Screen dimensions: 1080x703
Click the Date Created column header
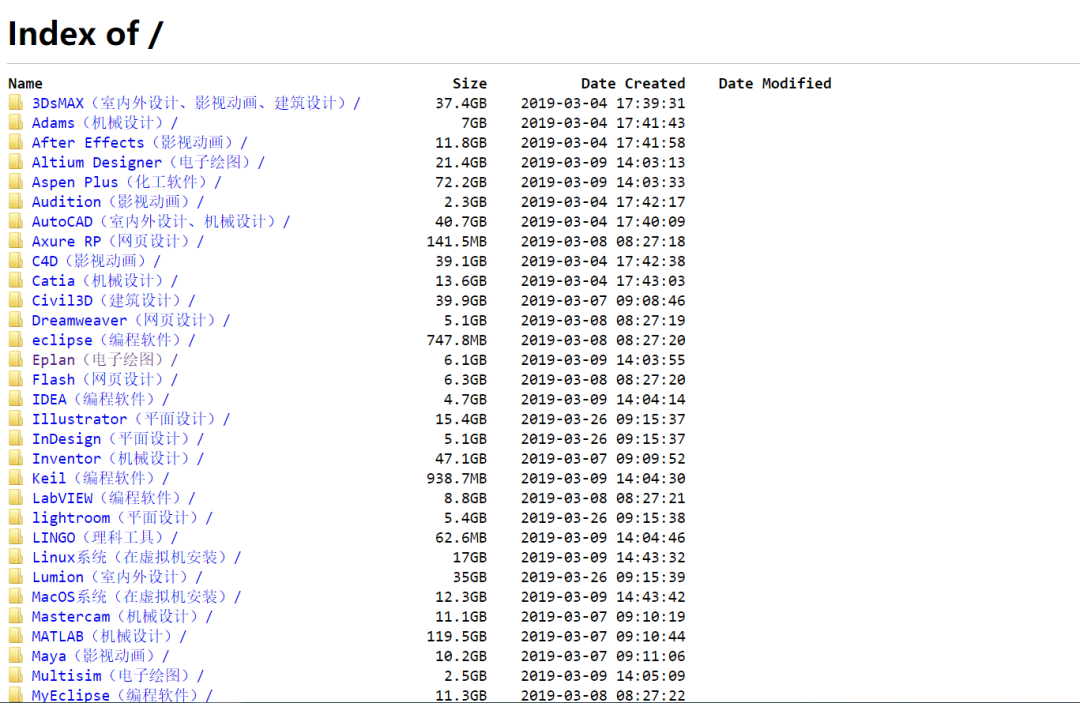(633, 83)
